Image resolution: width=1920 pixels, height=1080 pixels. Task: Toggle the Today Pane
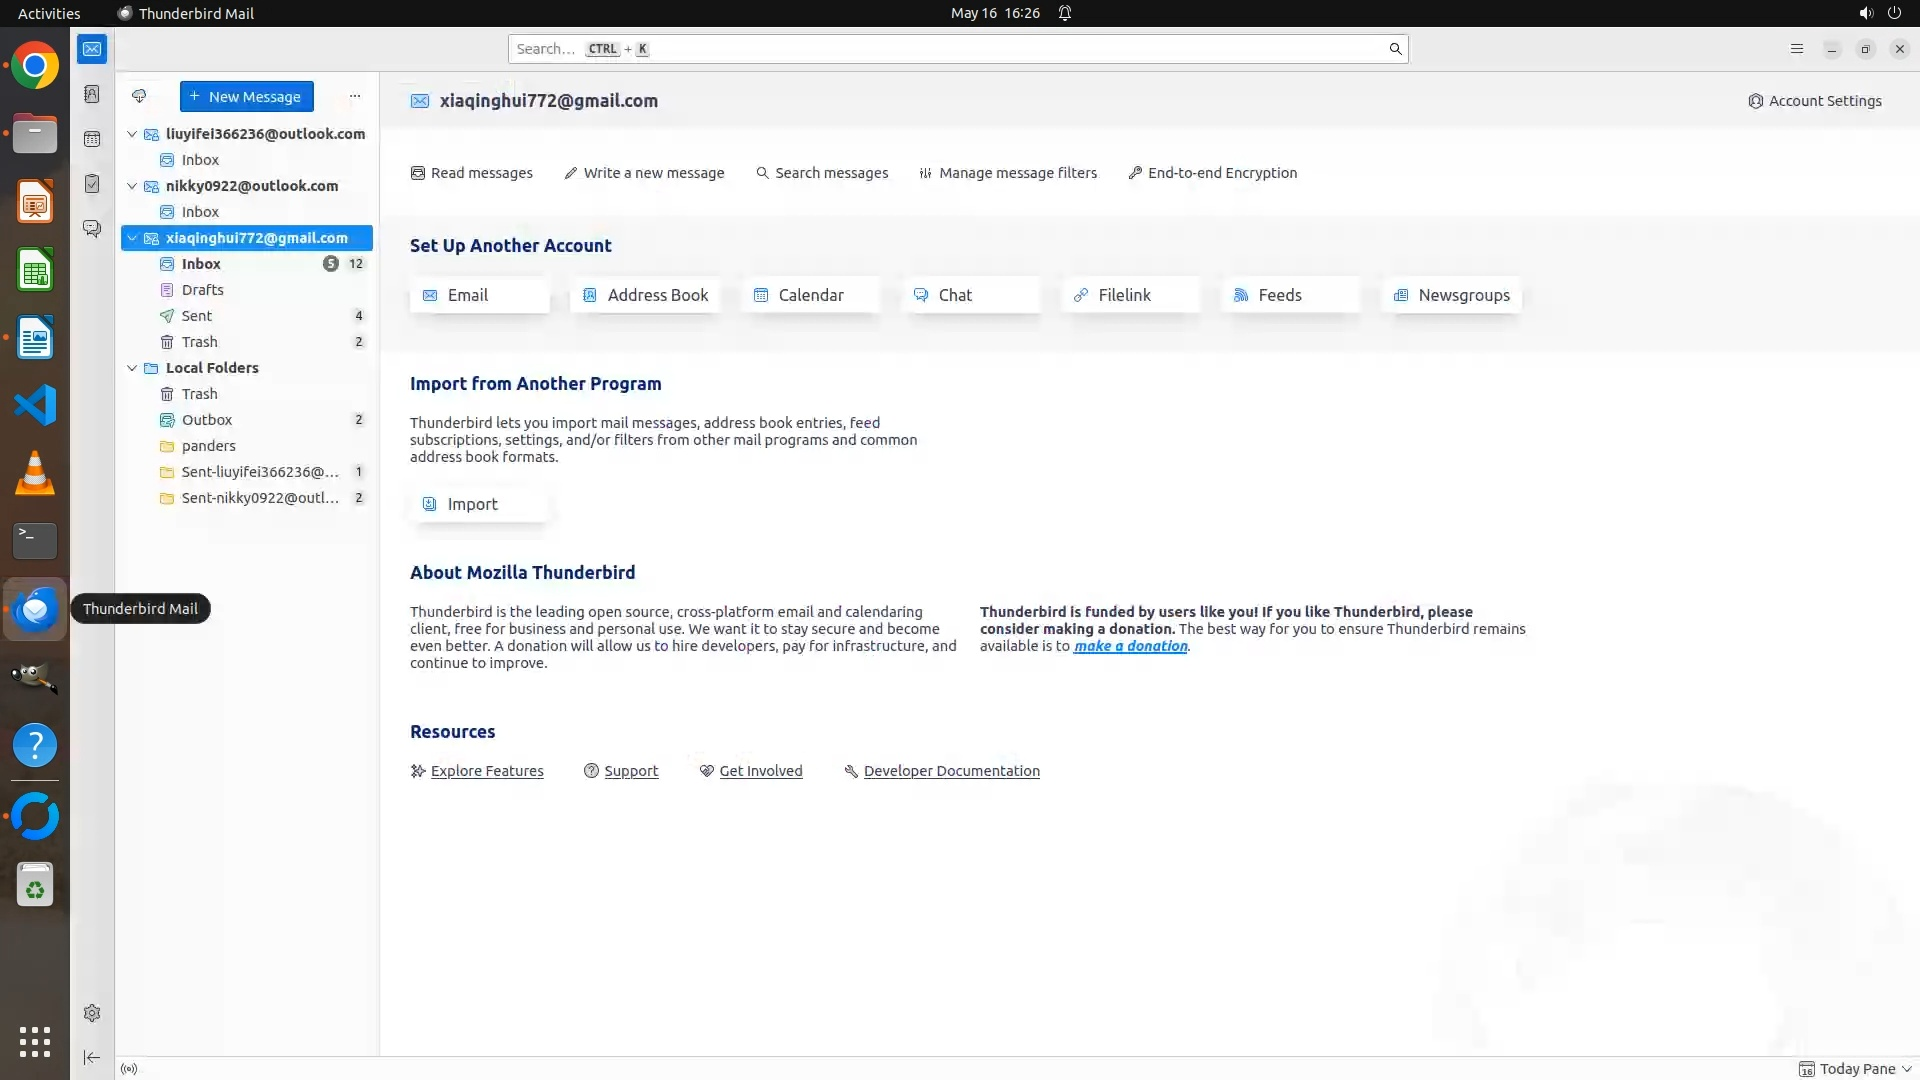pos(1855,1069)
